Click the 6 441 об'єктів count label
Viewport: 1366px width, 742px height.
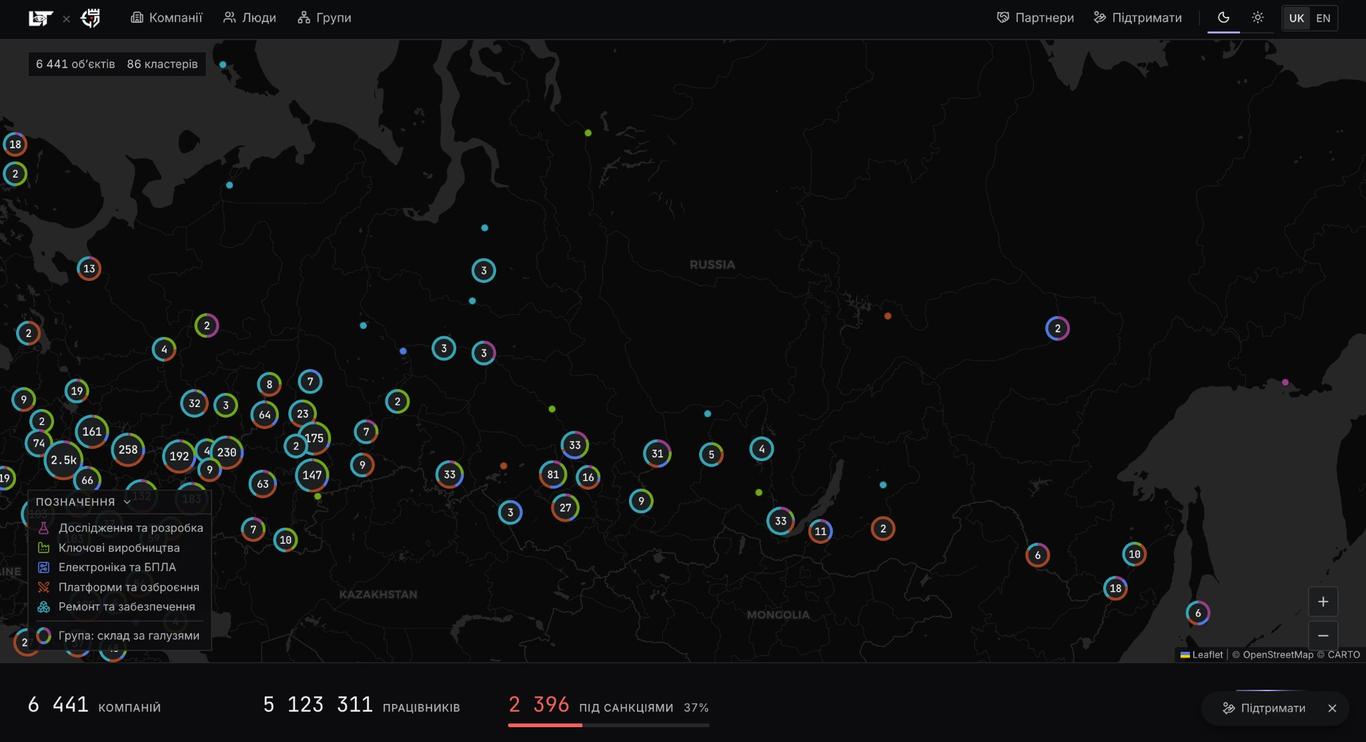(x=75, y=64)
